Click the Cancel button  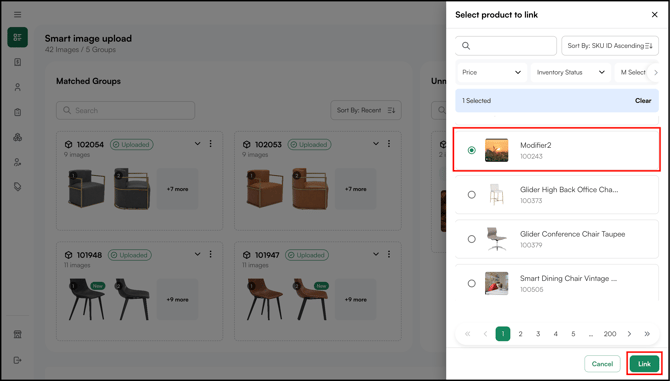602,364
